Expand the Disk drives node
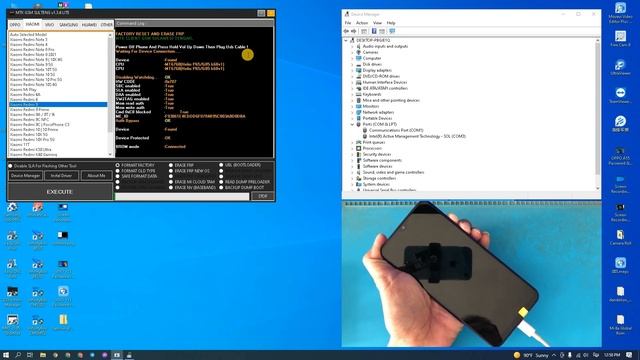This screenshot has width=640, height=360. [x=352, y=64]
